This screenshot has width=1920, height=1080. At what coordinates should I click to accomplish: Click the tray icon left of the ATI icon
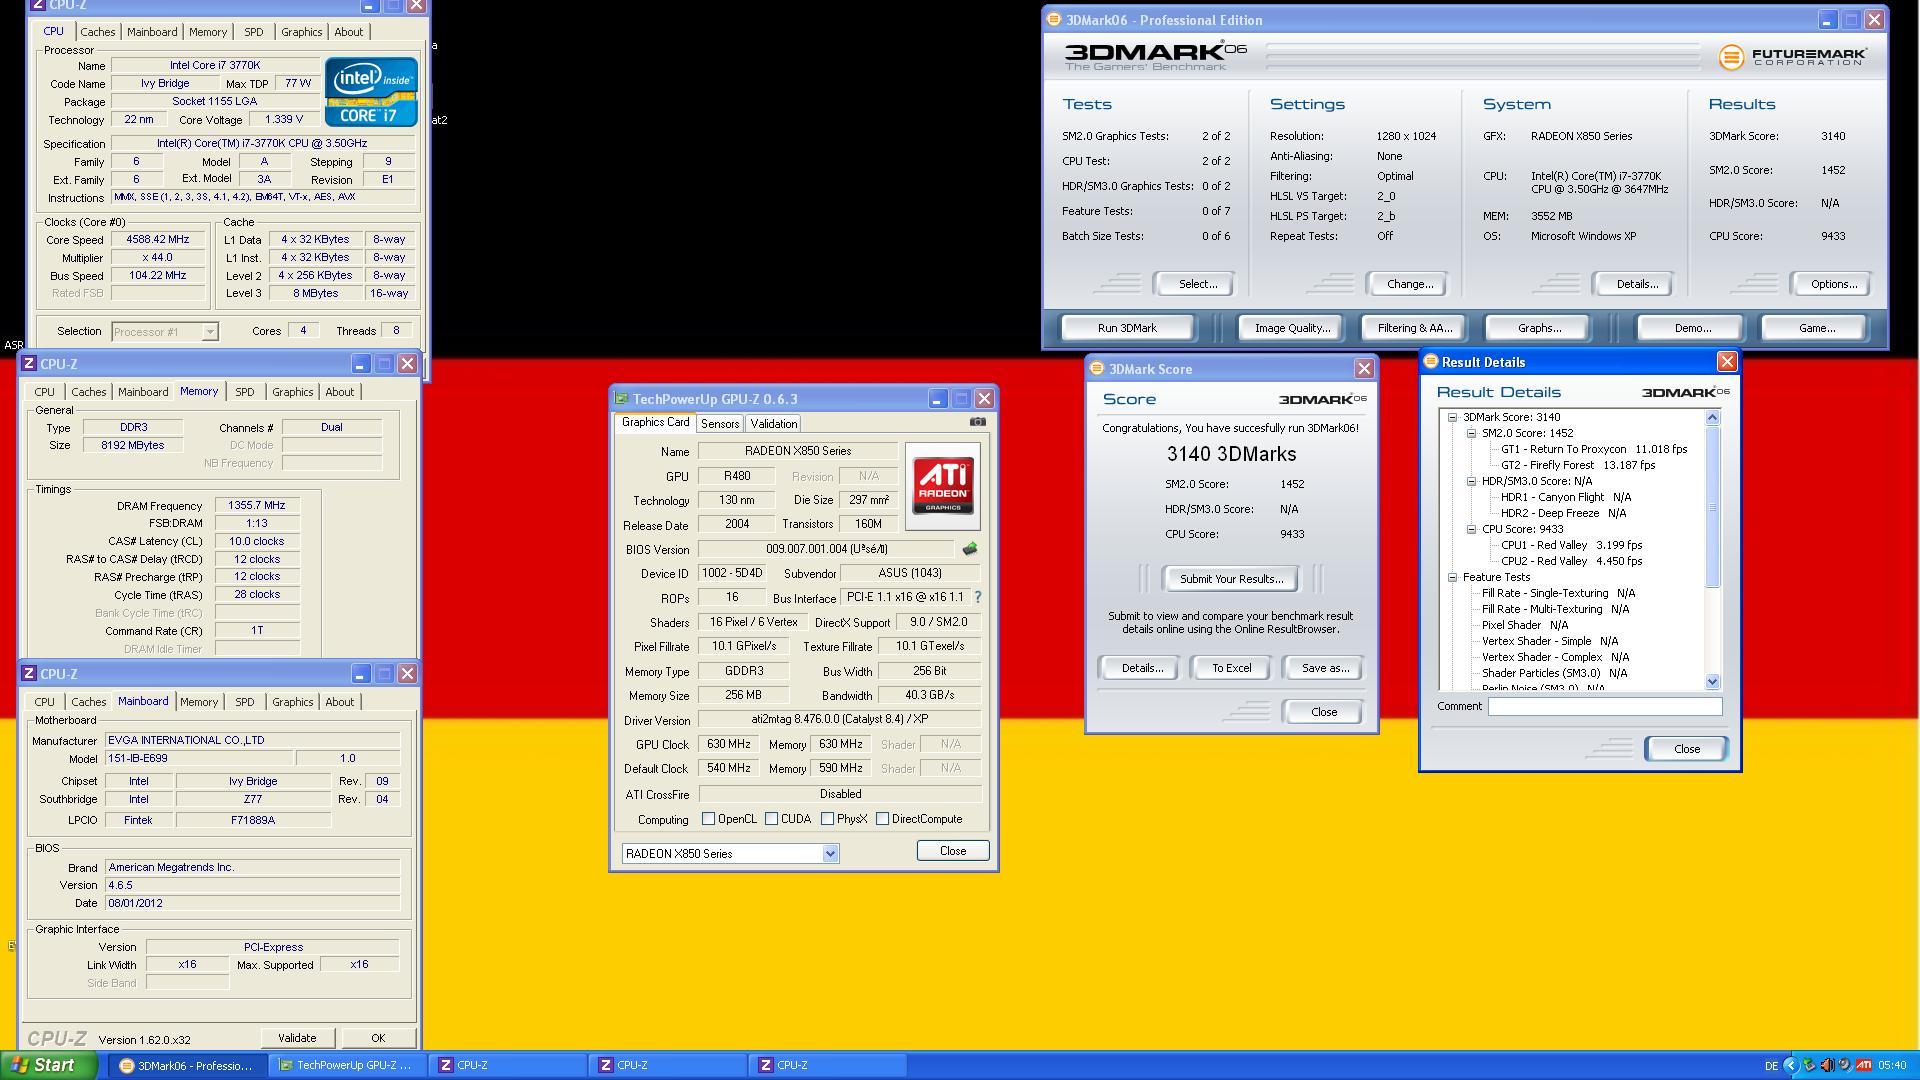coord(1845,1065)
